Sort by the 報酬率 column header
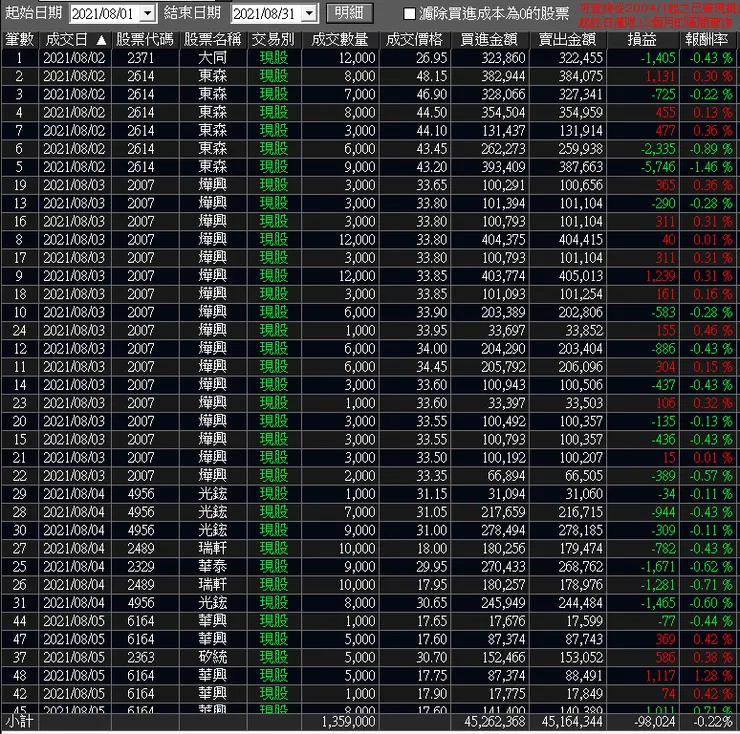Viewport: 740px width, 734px height. 707,40
